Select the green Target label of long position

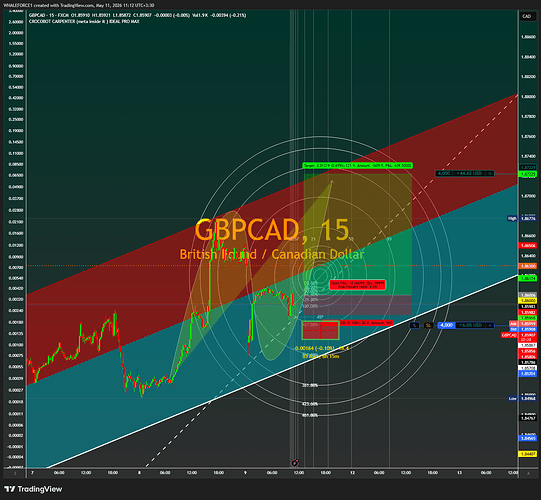(x=357, y=166)
